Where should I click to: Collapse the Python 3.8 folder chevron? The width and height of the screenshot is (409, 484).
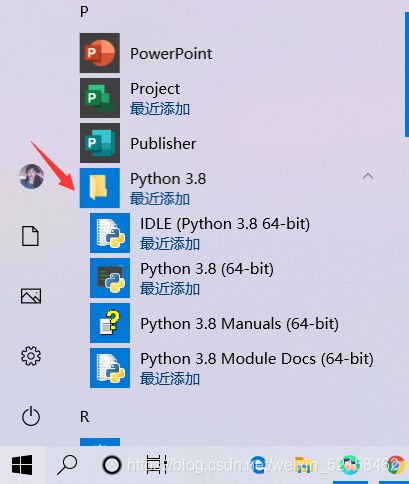[368, 176]
